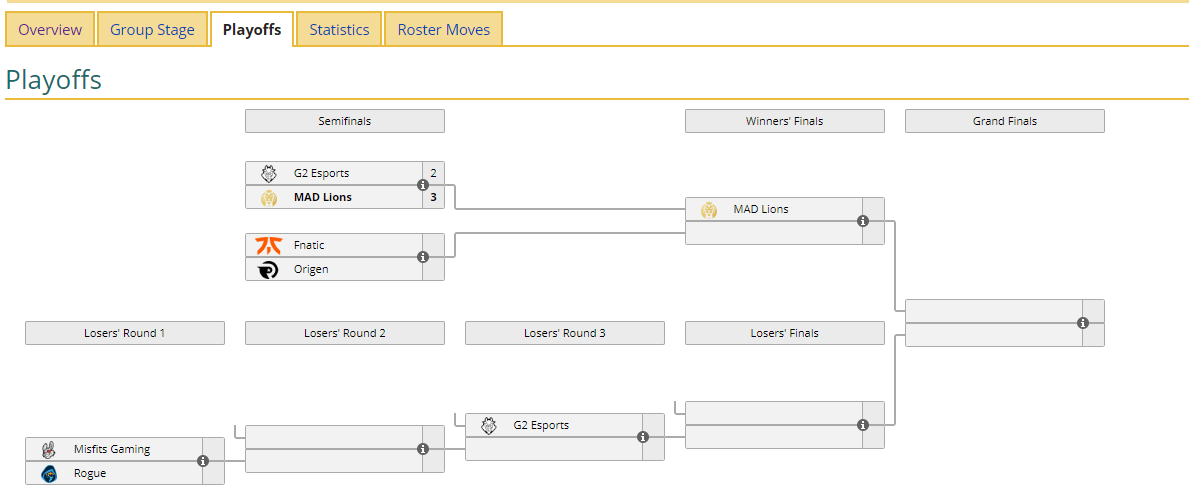Click the Winners' Finals round header
This screenshot has height=492, width=1189.
coord(785,121)
